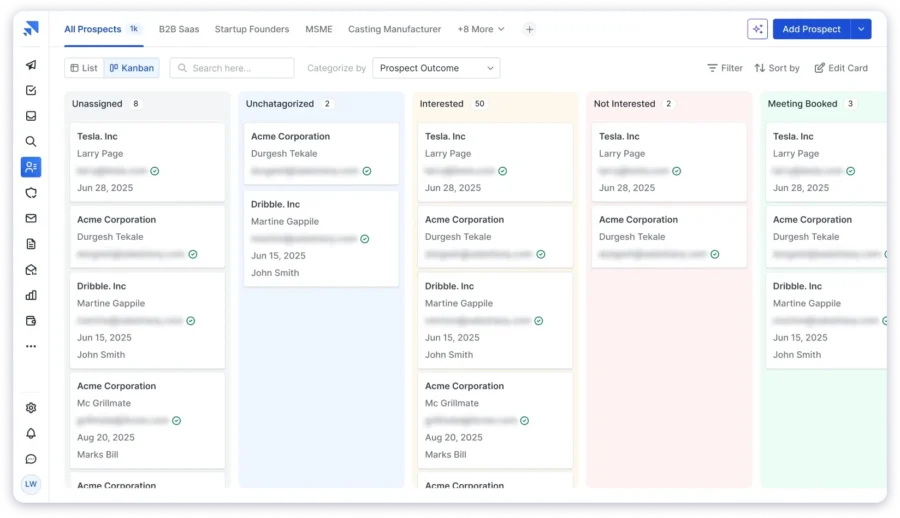The width and height of the screenshot is (900, 518).
Task: Open the Prospect Outcome categorize dropdown
Action: (x=436, y=68)
